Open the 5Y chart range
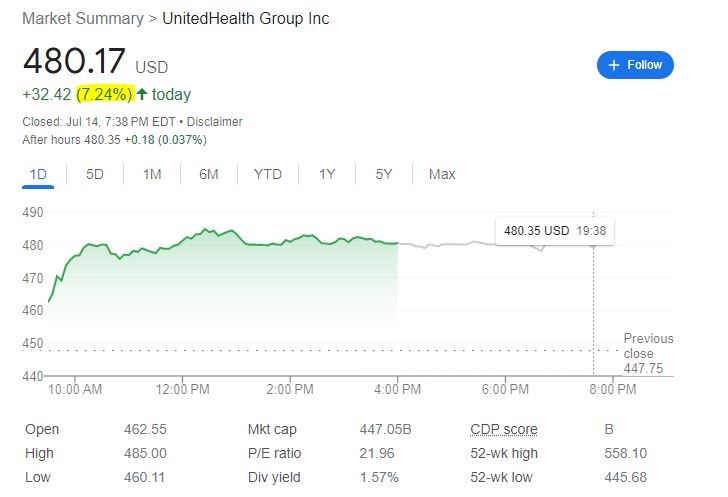Viewport: 728px width, 497px height. pyautogui.click(x=384, y=175)
